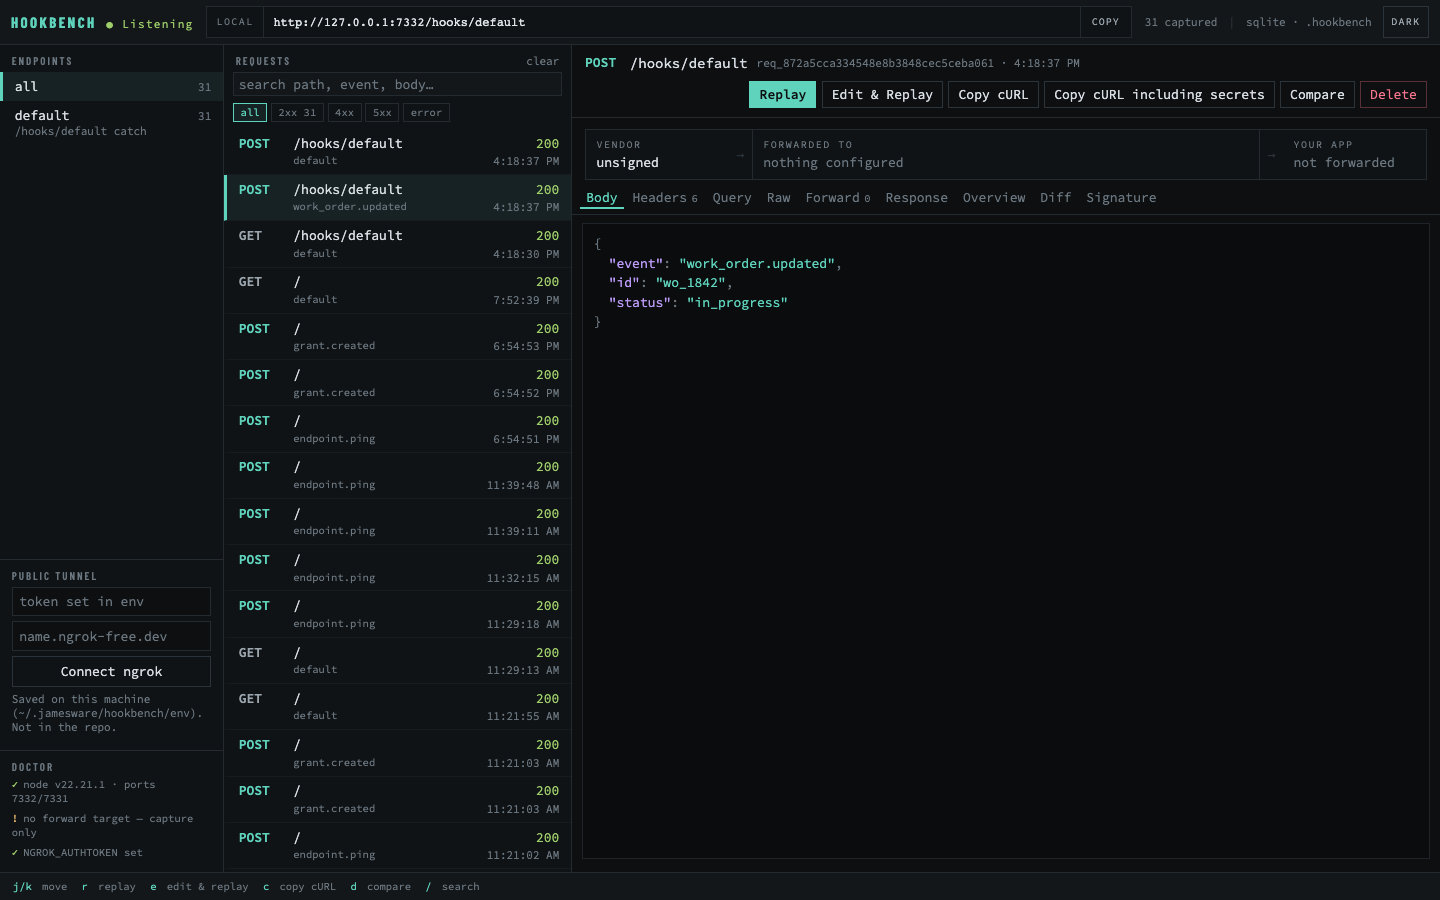Open the Overview tab

tap(994, 198)
